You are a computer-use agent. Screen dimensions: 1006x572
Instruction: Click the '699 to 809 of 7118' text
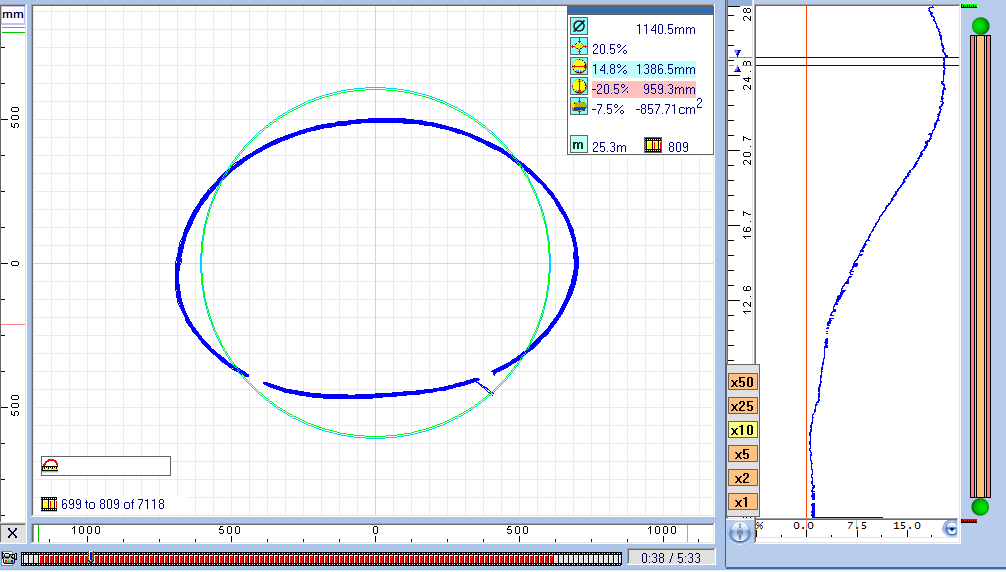113,504
